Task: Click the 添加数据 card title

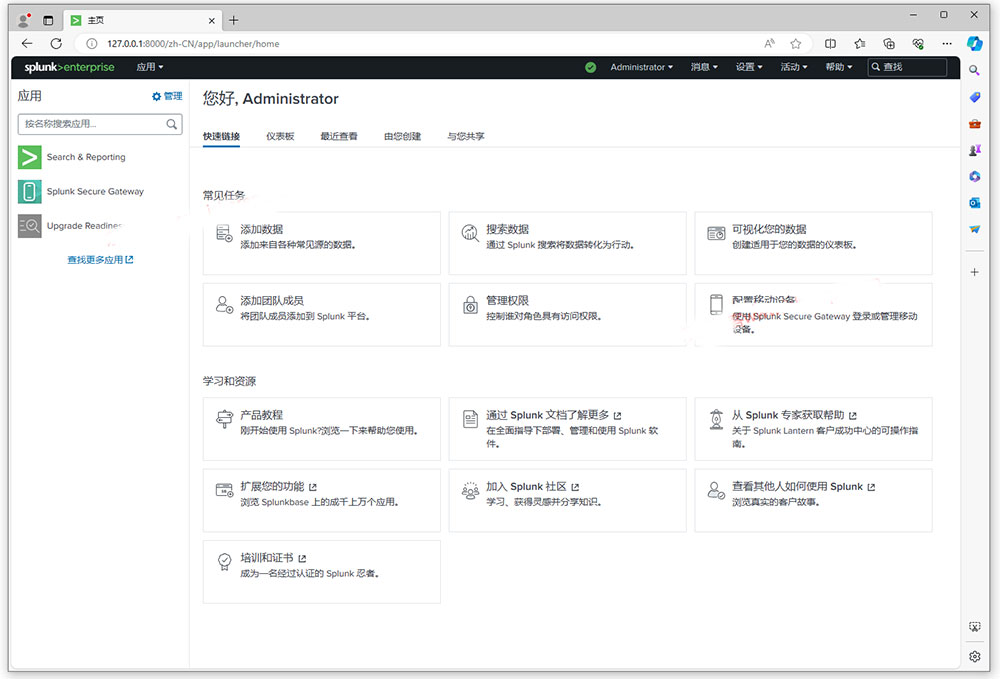Action: click(261, 230)
